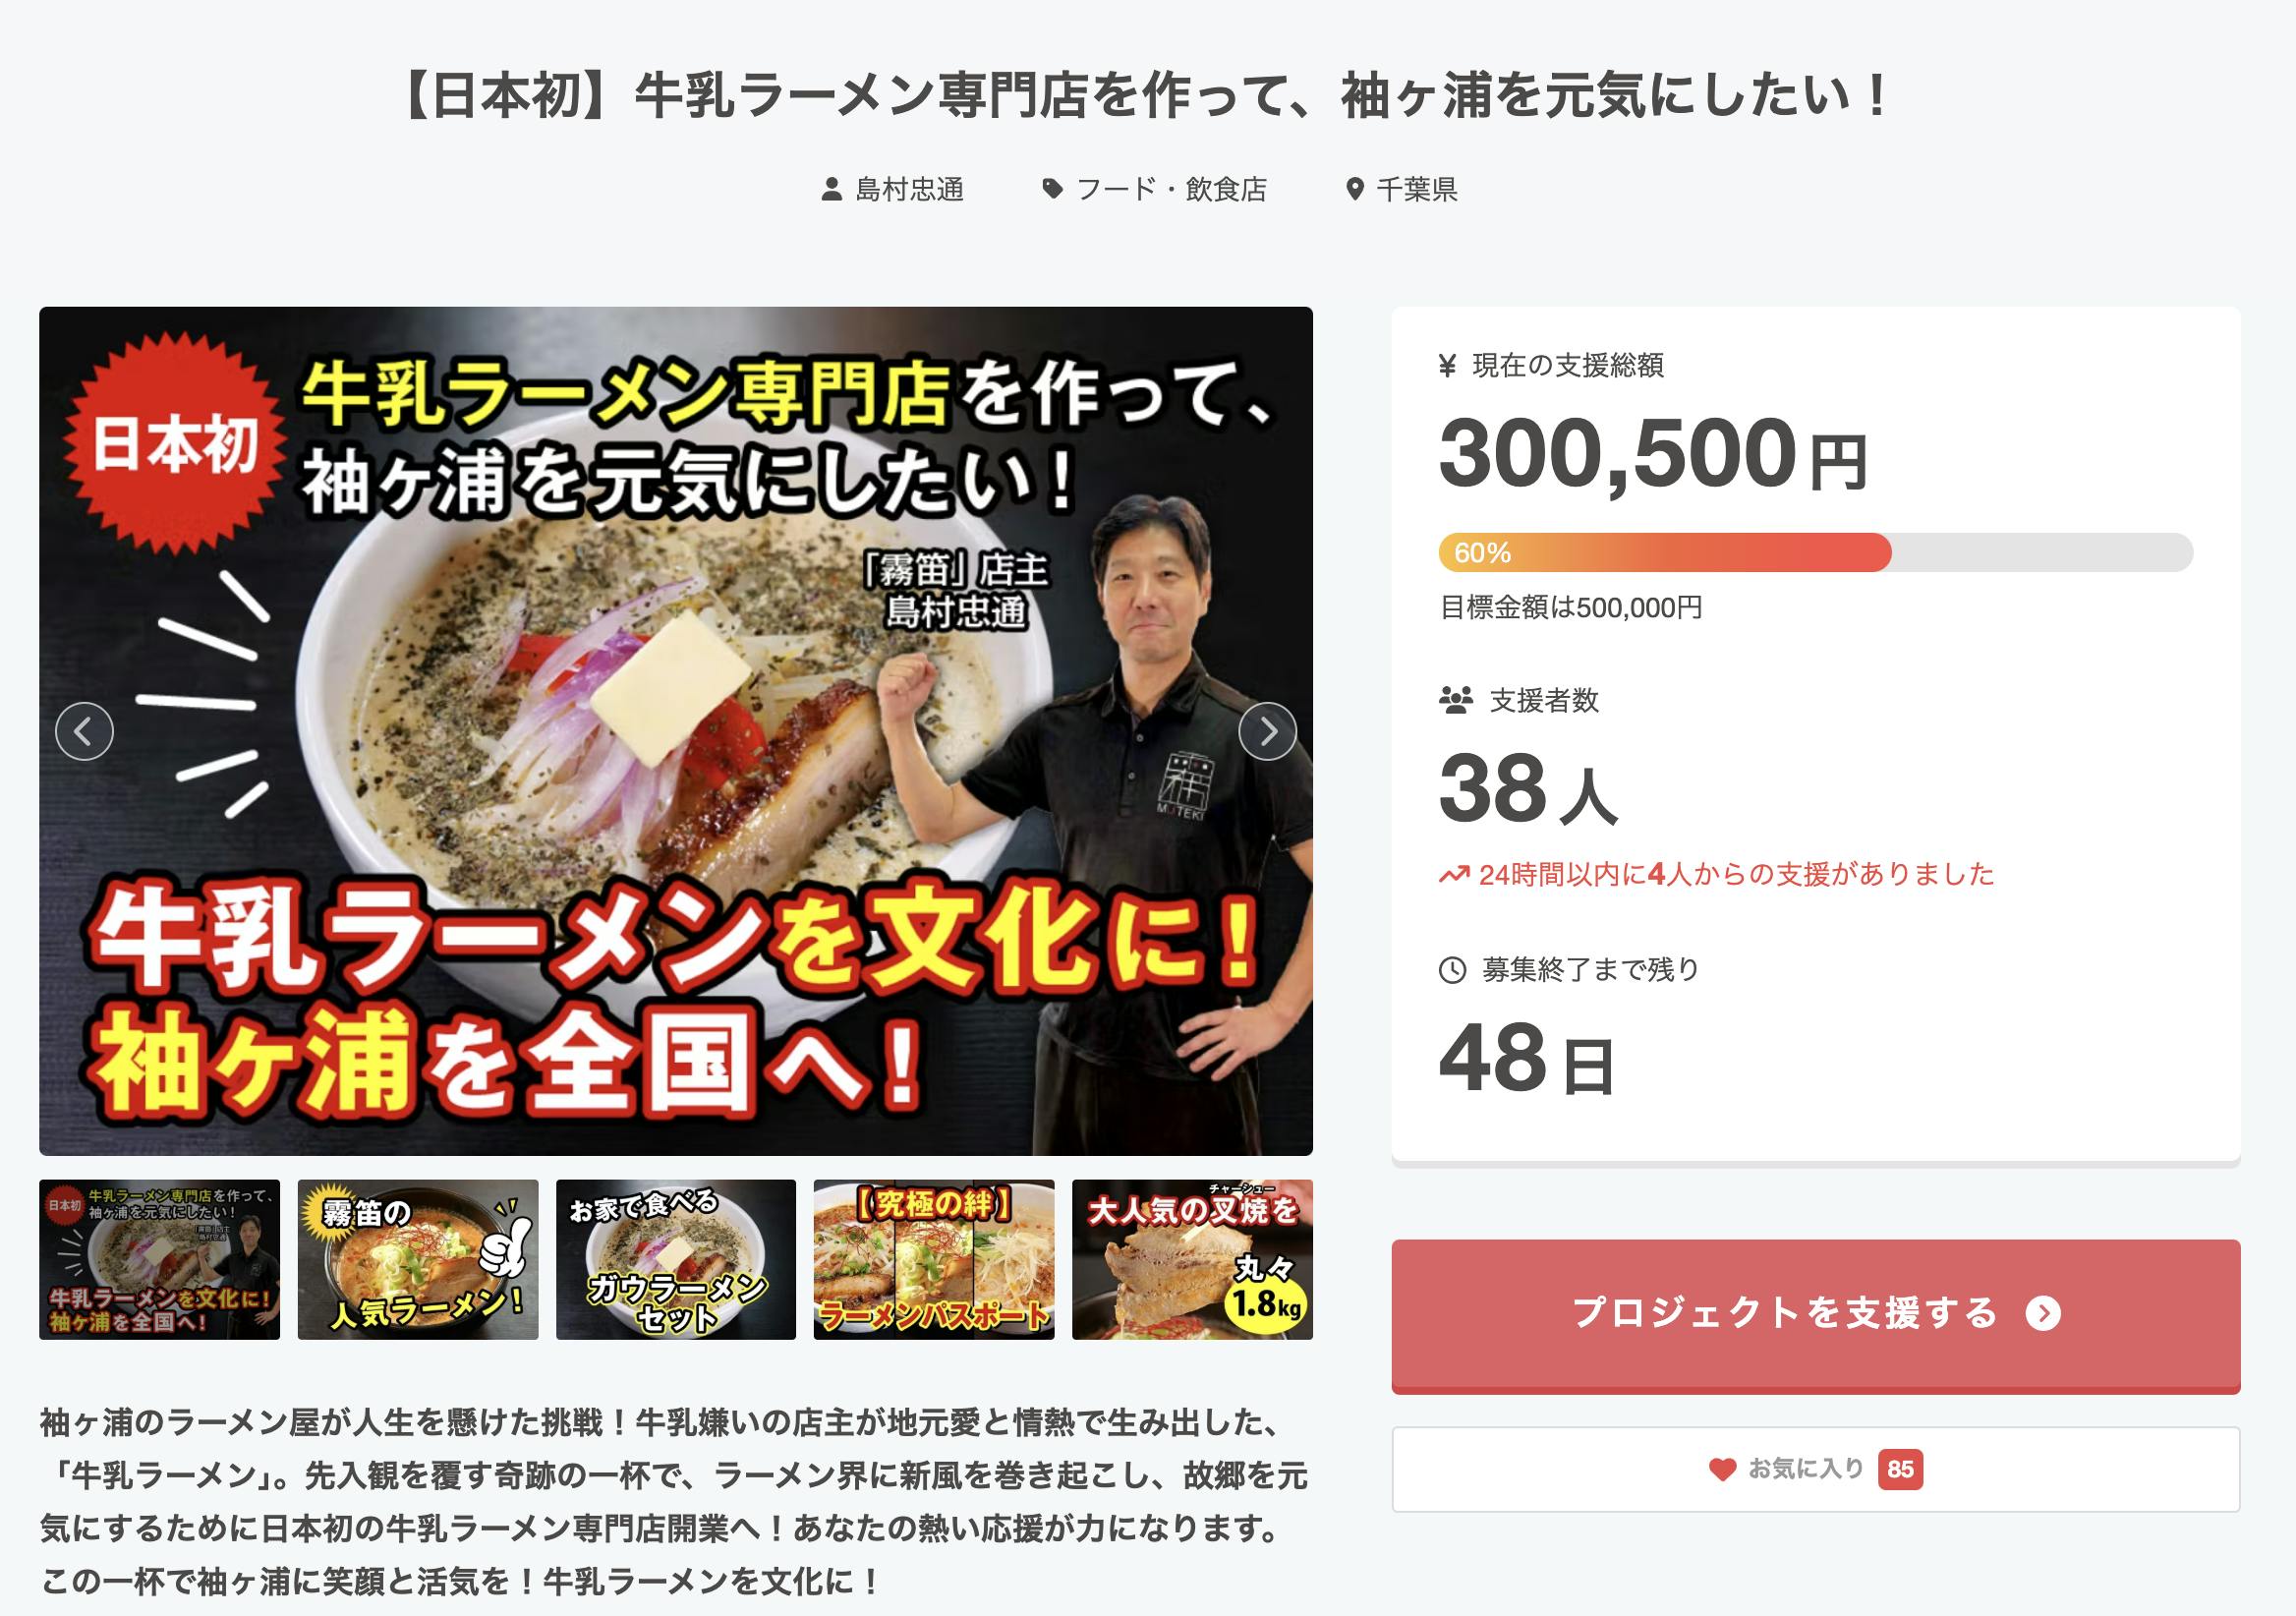Open project owner 島村忠通 link
The width and height of the screenshot is (2296, 1616).
(x=909, y=189)
